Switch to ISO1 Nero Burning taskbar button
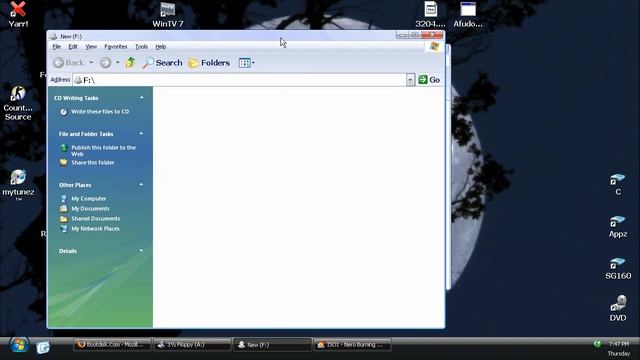 click(x=352, y=344)
